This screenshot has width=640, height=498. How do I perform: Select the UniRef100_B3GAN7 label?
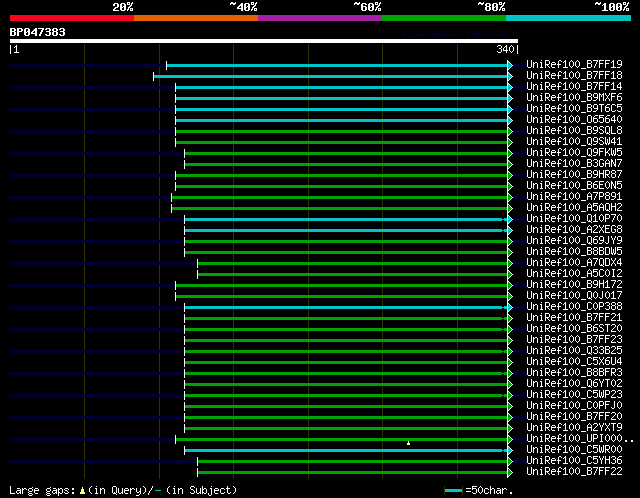point(574,163)
